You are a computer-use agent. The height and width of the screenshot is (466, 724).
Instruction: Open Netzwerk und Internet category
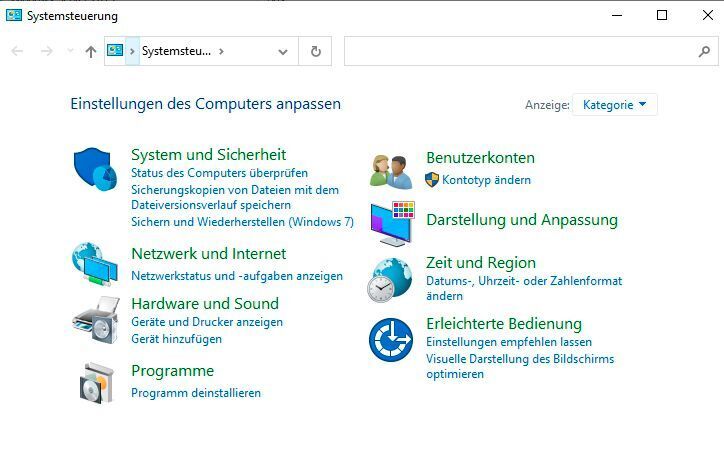point(209,254)
